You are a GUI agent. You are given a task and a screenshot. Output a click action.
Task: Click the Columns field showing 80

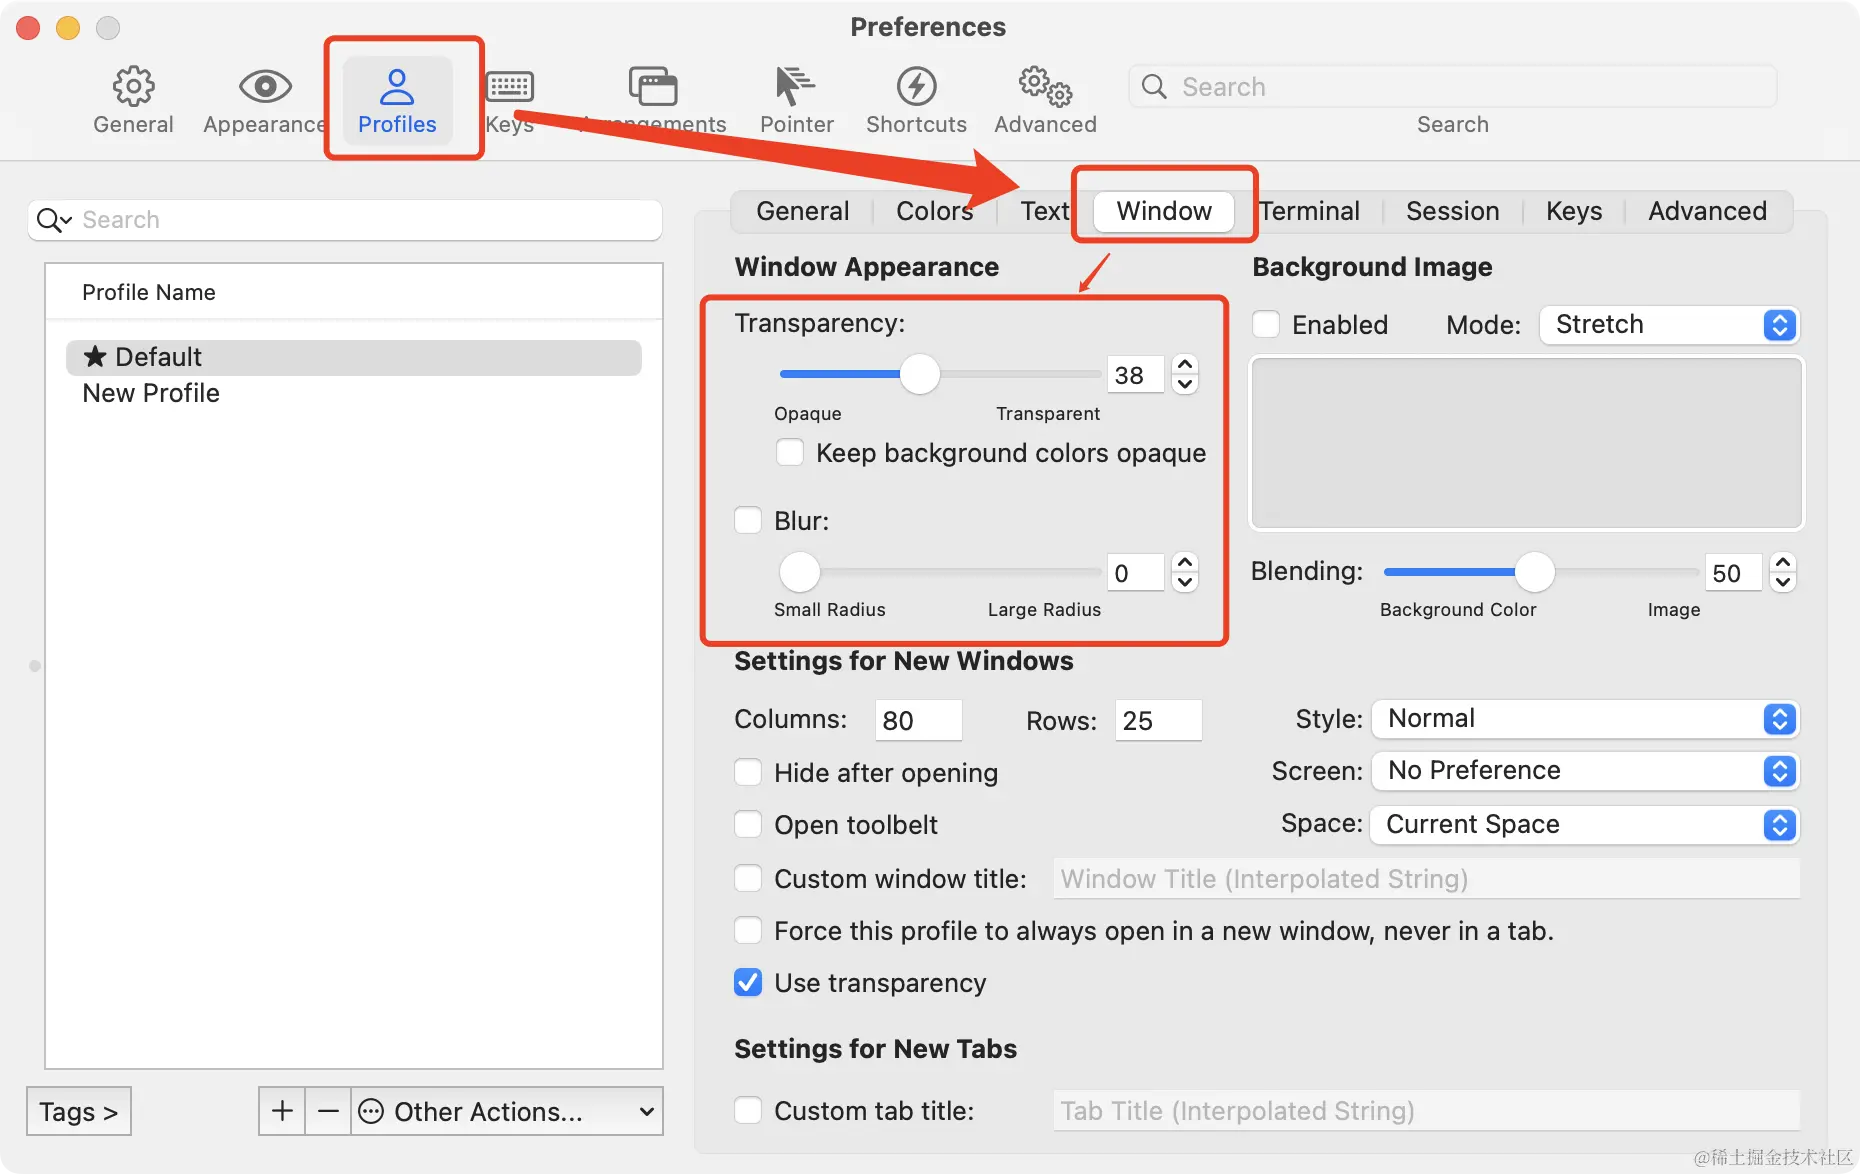click(x=918, y=721)
